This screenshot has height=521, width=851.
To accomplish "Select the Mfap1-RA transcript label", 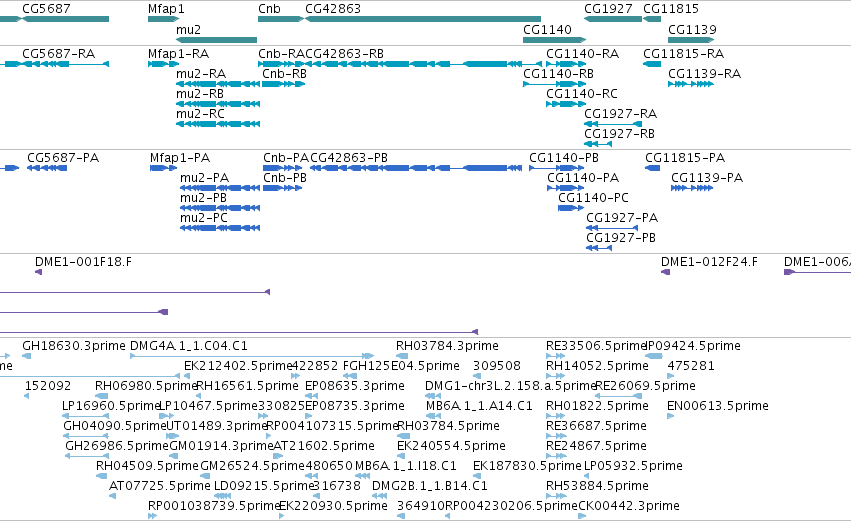I will 179,54.
